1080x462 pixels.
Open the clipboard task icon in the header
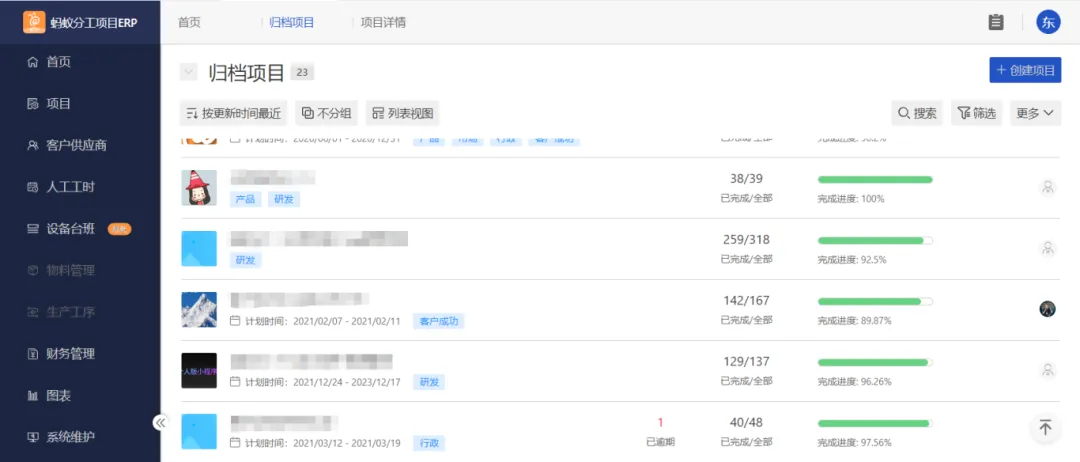(x=995, y=22)
